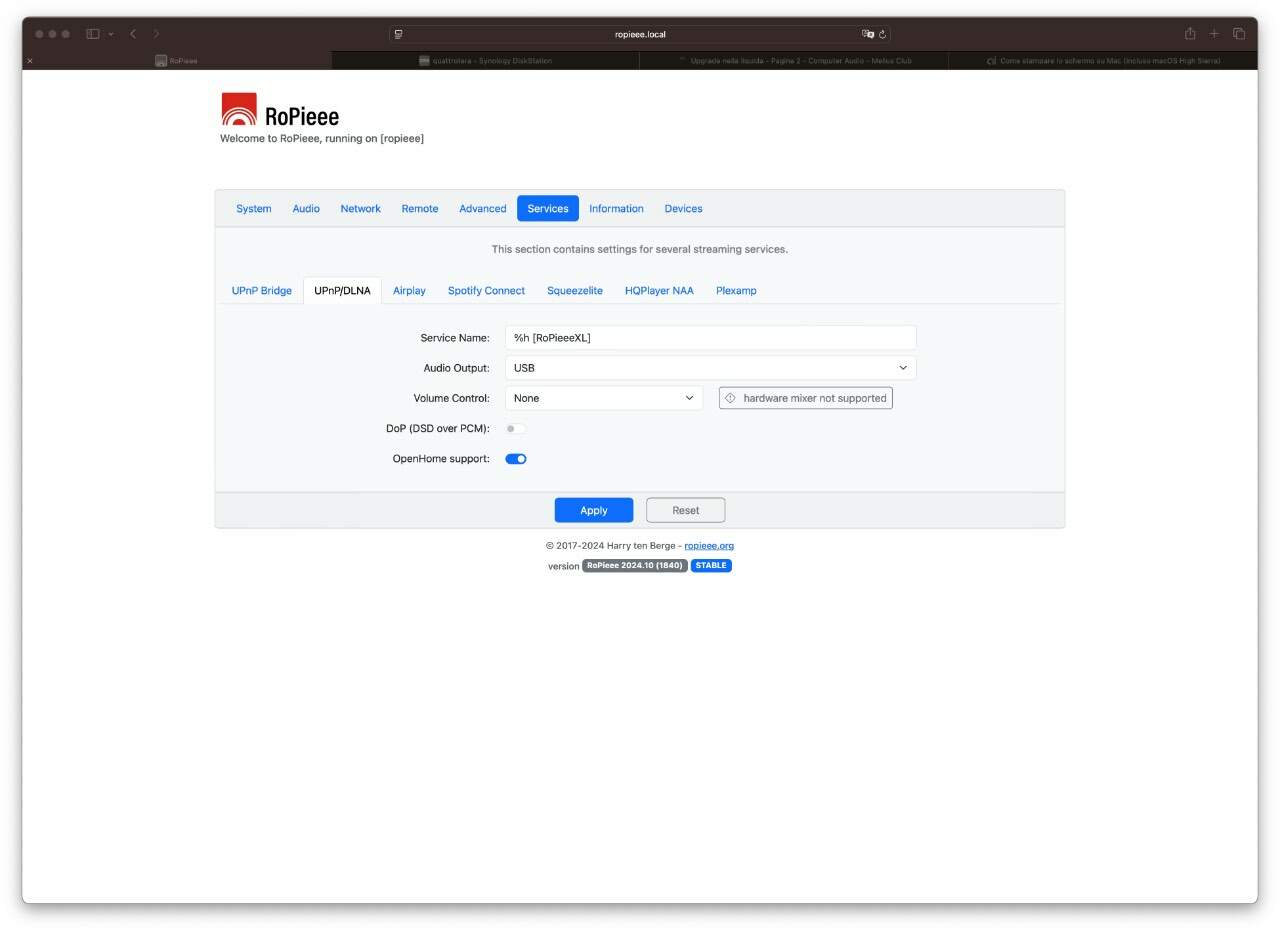Open the Information tab

pyautogui.click(x=616, y=208)
